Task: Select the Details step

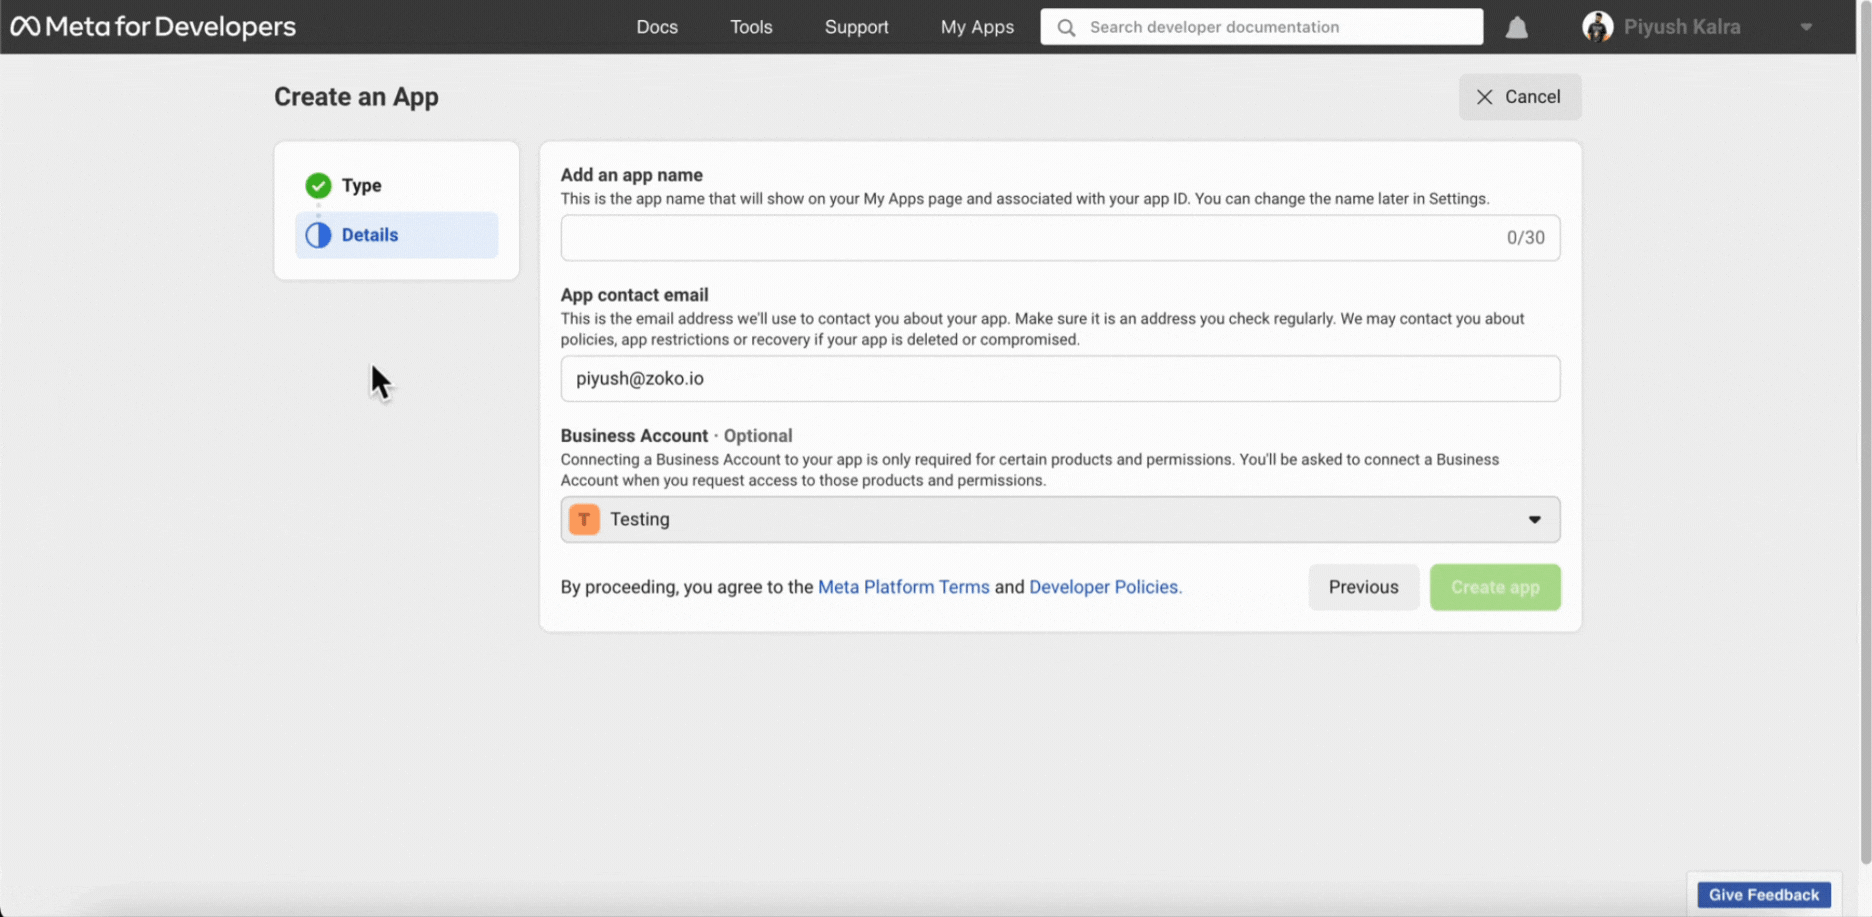Action: point(396,235)
